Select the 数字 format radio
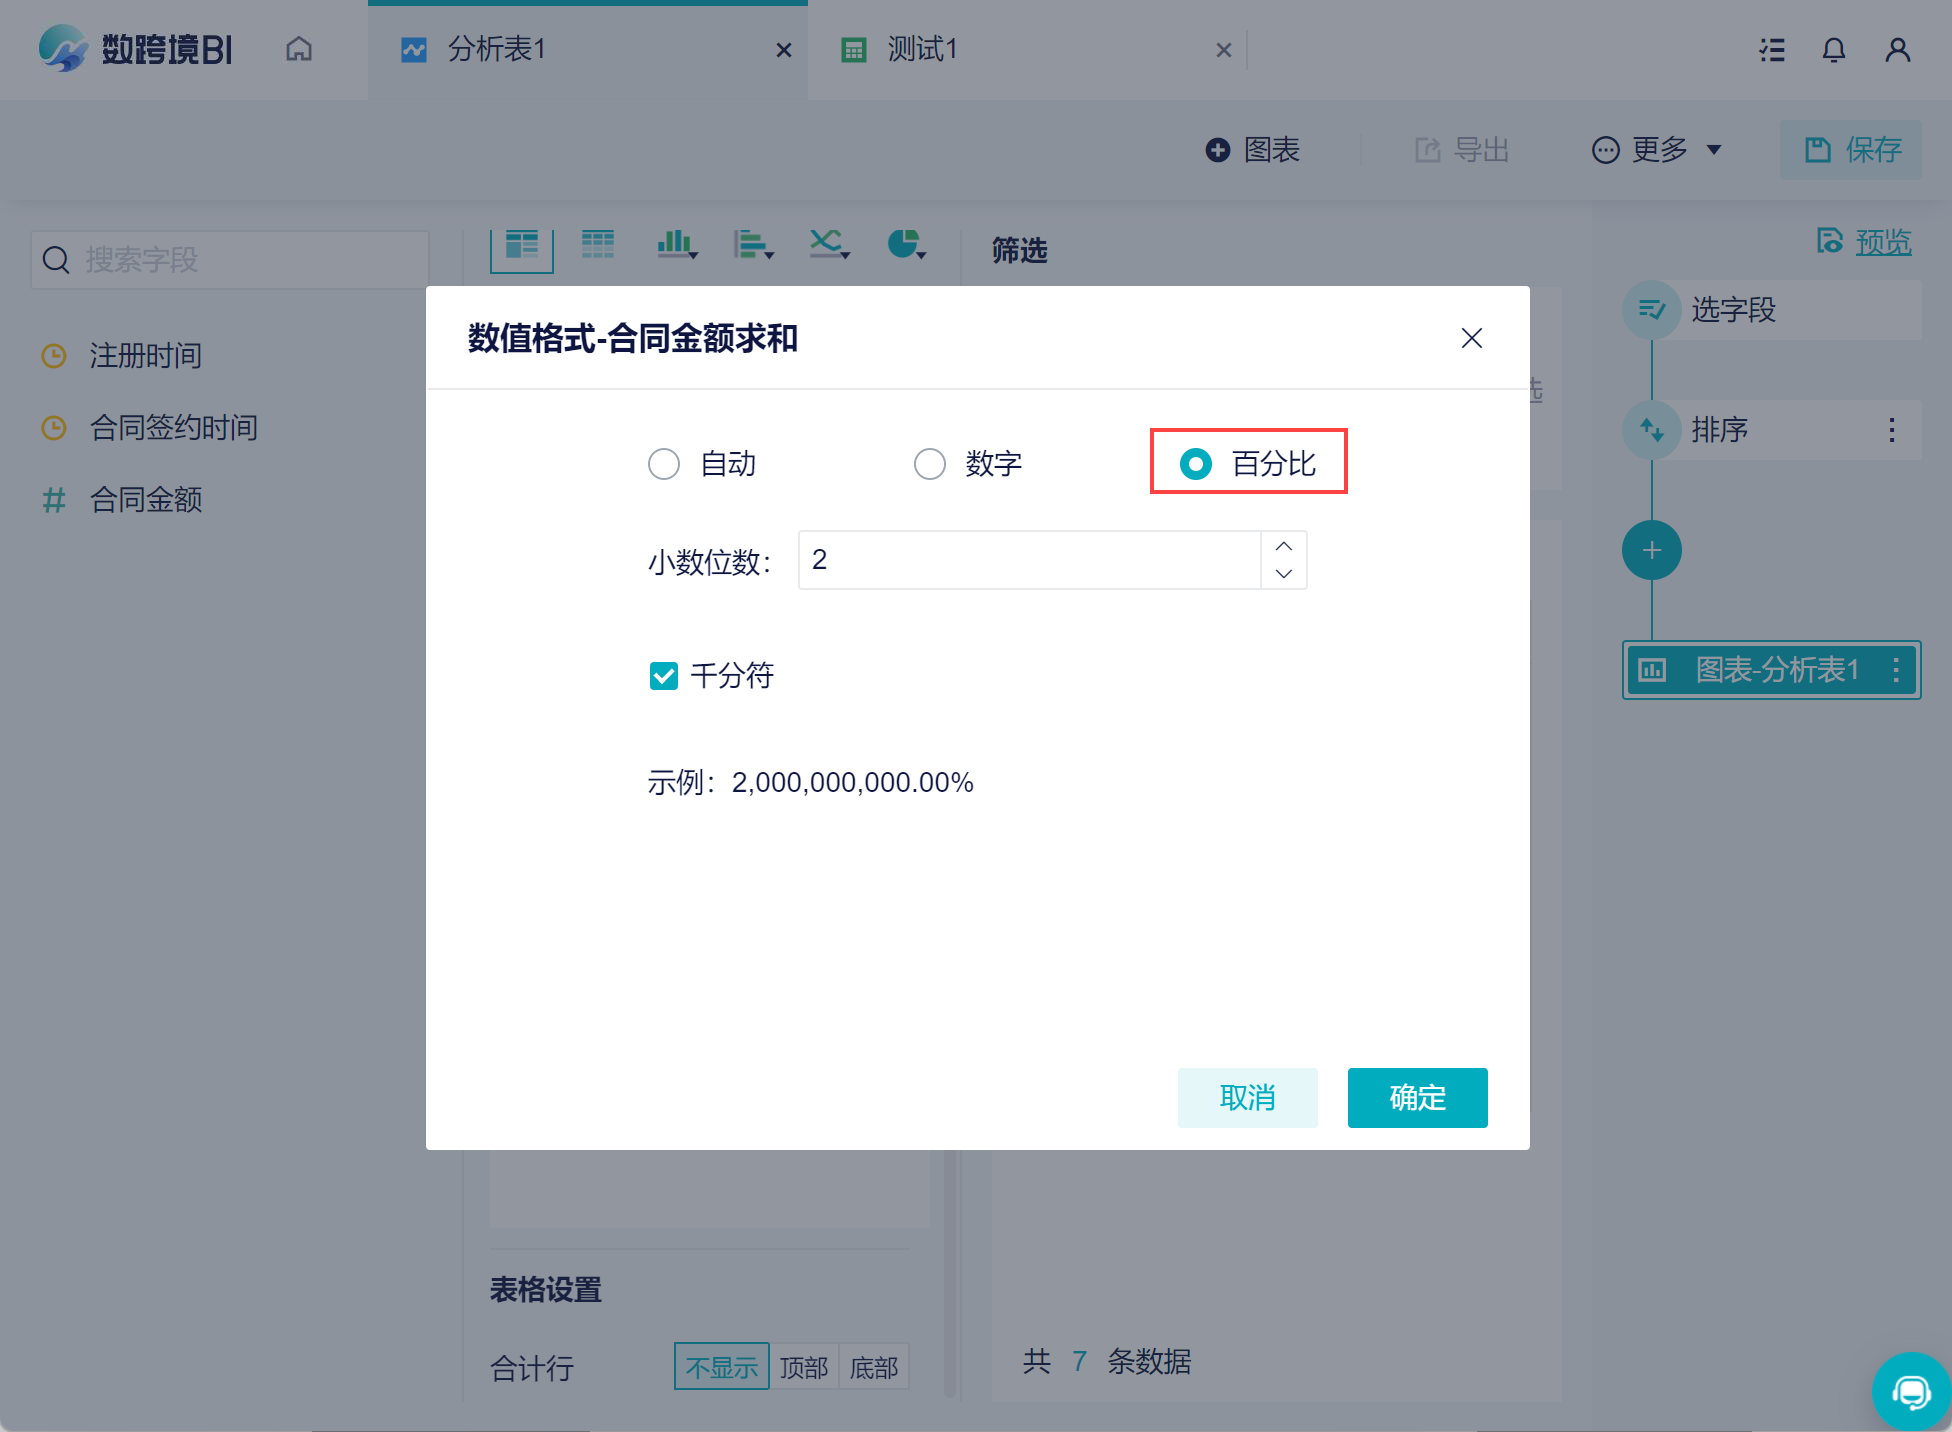The height and width of the screenshot is (1432, 1952). 930,464
